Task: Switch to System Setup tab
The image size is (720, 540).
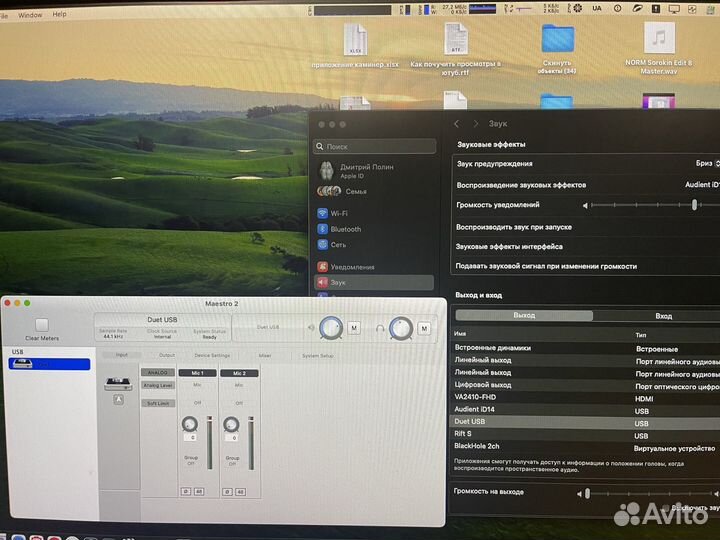Action: (318, 356)
